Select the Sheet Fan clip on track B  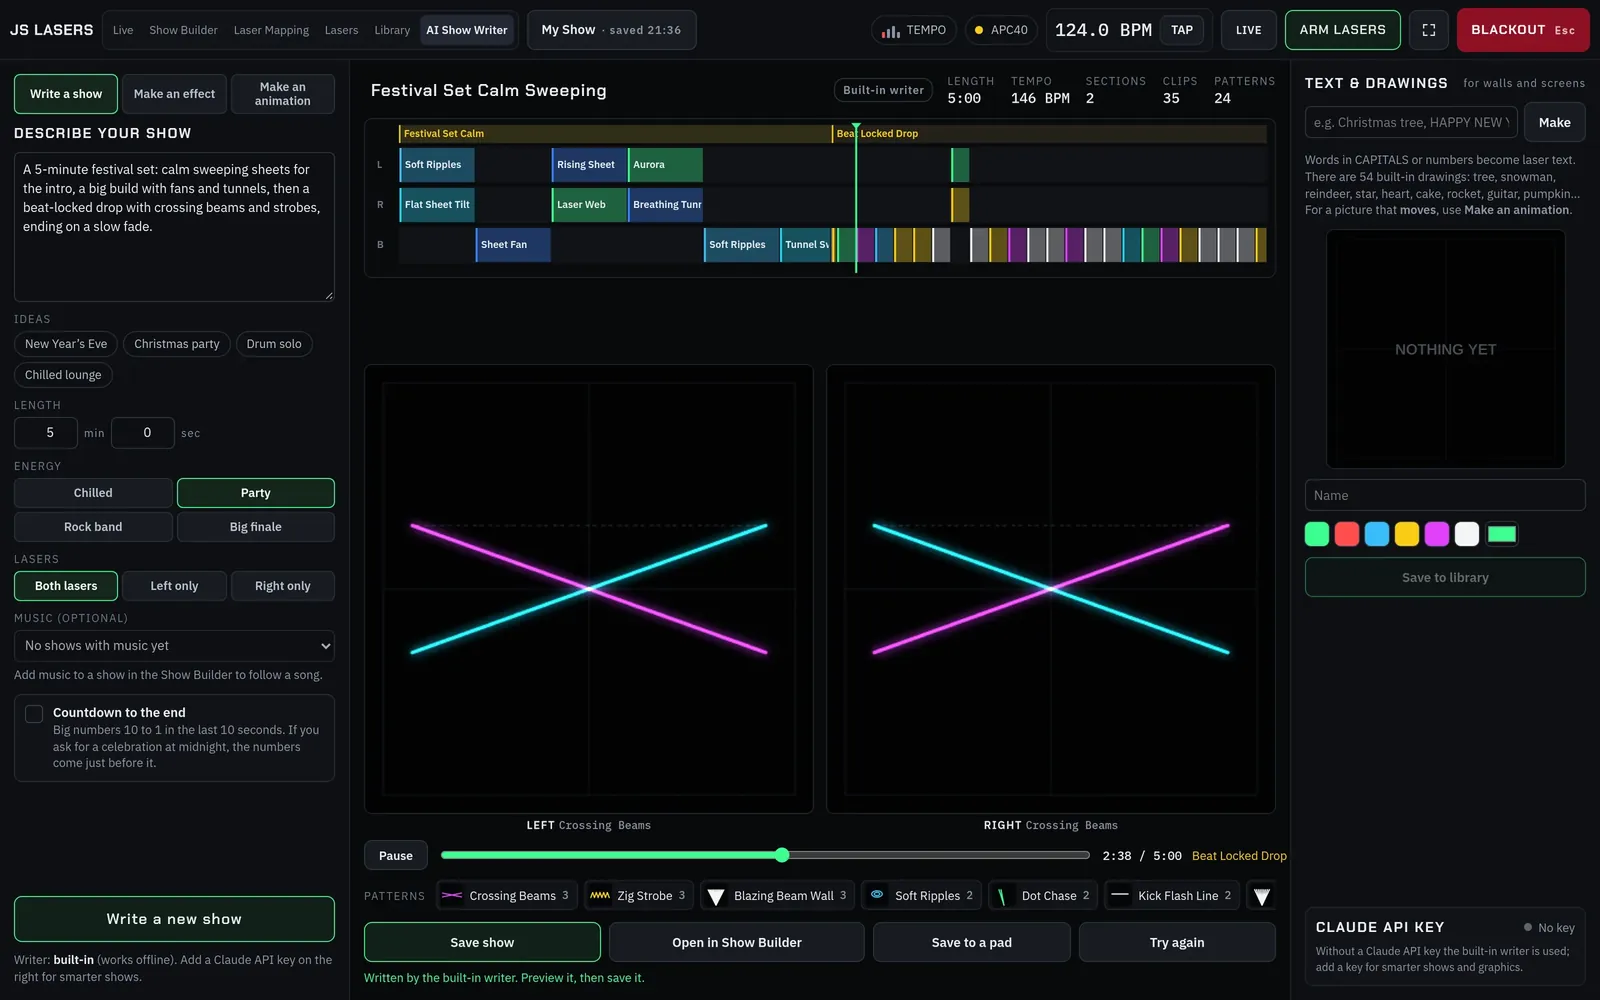tap(513, 245)
